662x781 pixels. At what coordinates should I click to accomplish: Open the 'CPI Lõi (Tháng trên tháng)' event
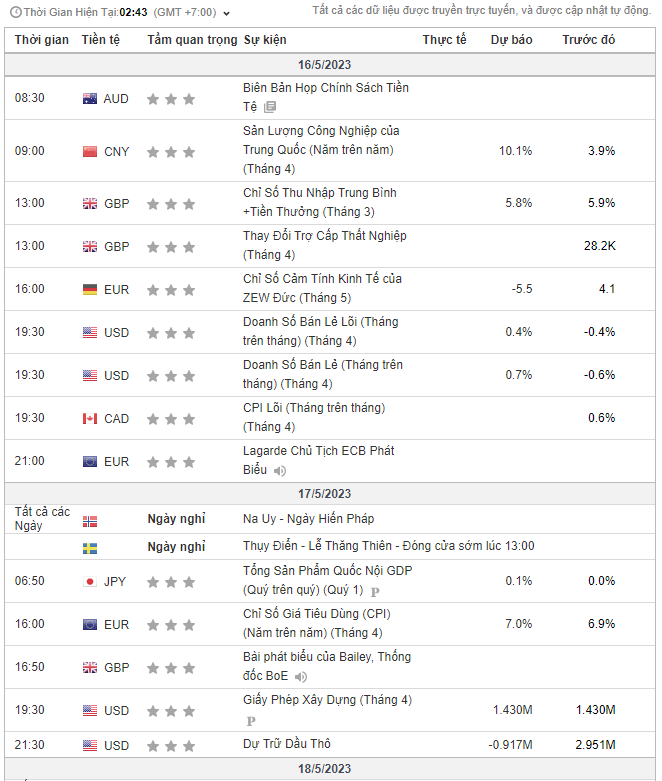coord(313,408)
